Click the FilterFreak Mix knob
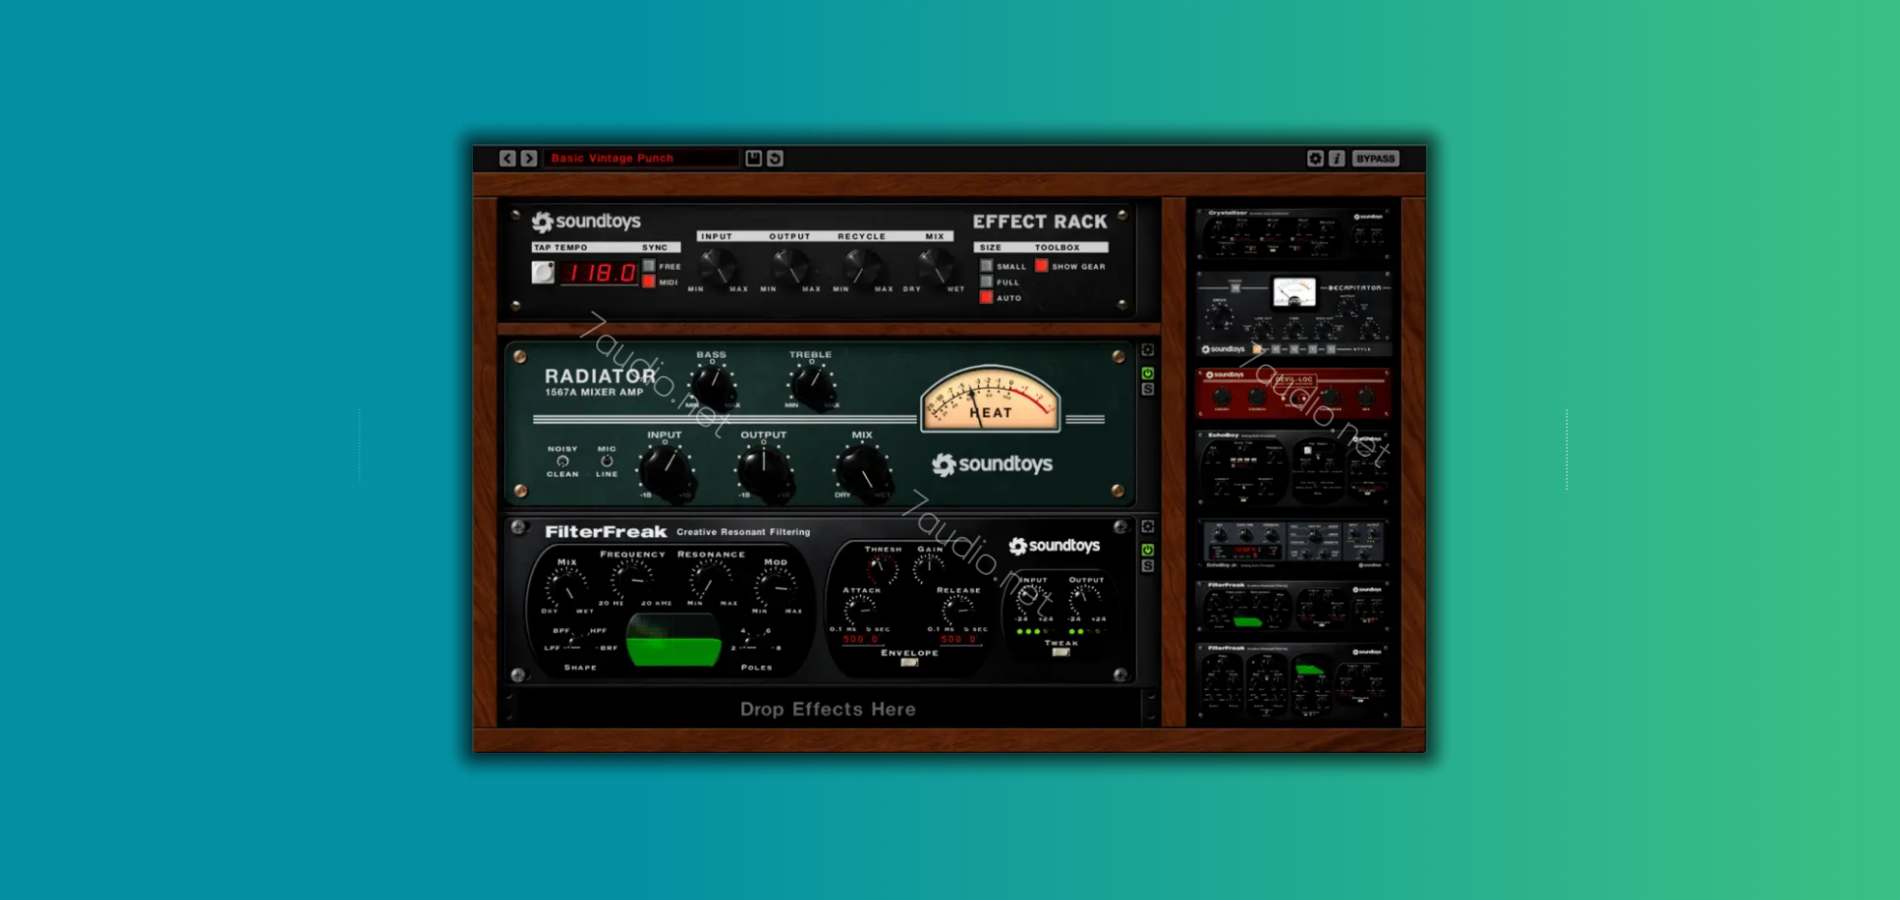Image resolution: width=1900 pixels, height=900 pixels. [x=567, y=587]
